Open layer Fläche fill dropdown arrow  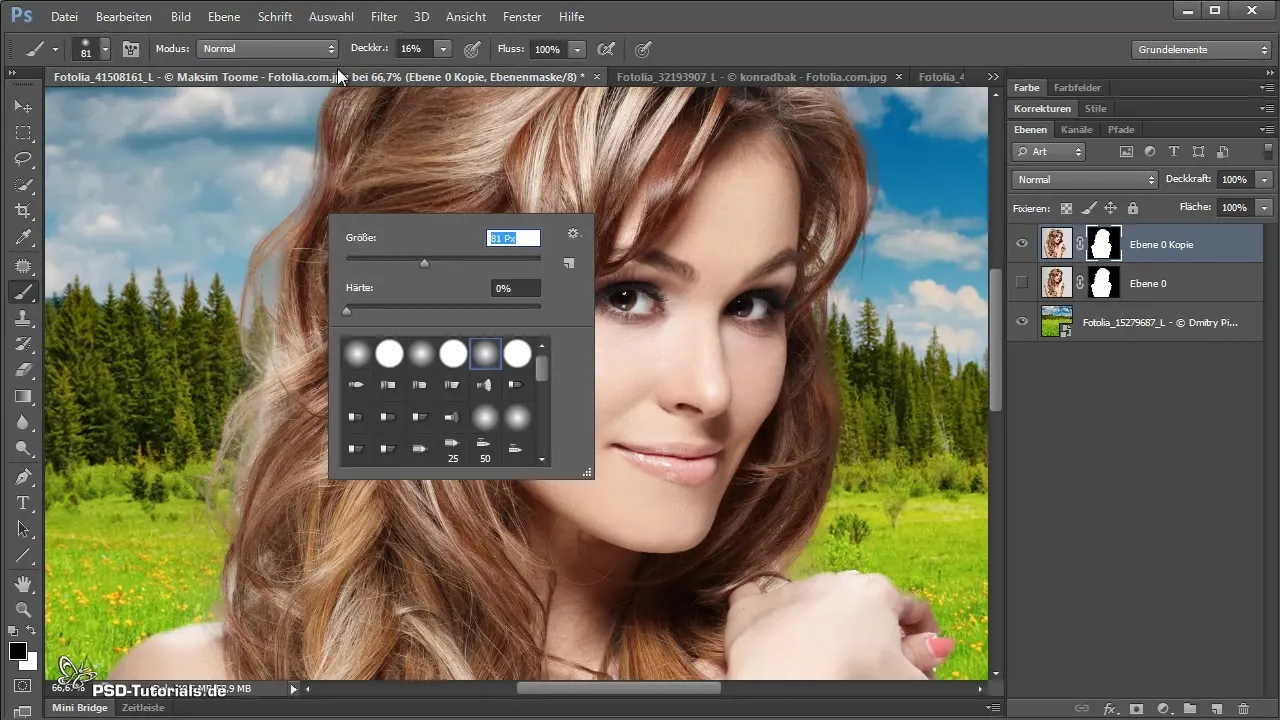(1265, 207)
